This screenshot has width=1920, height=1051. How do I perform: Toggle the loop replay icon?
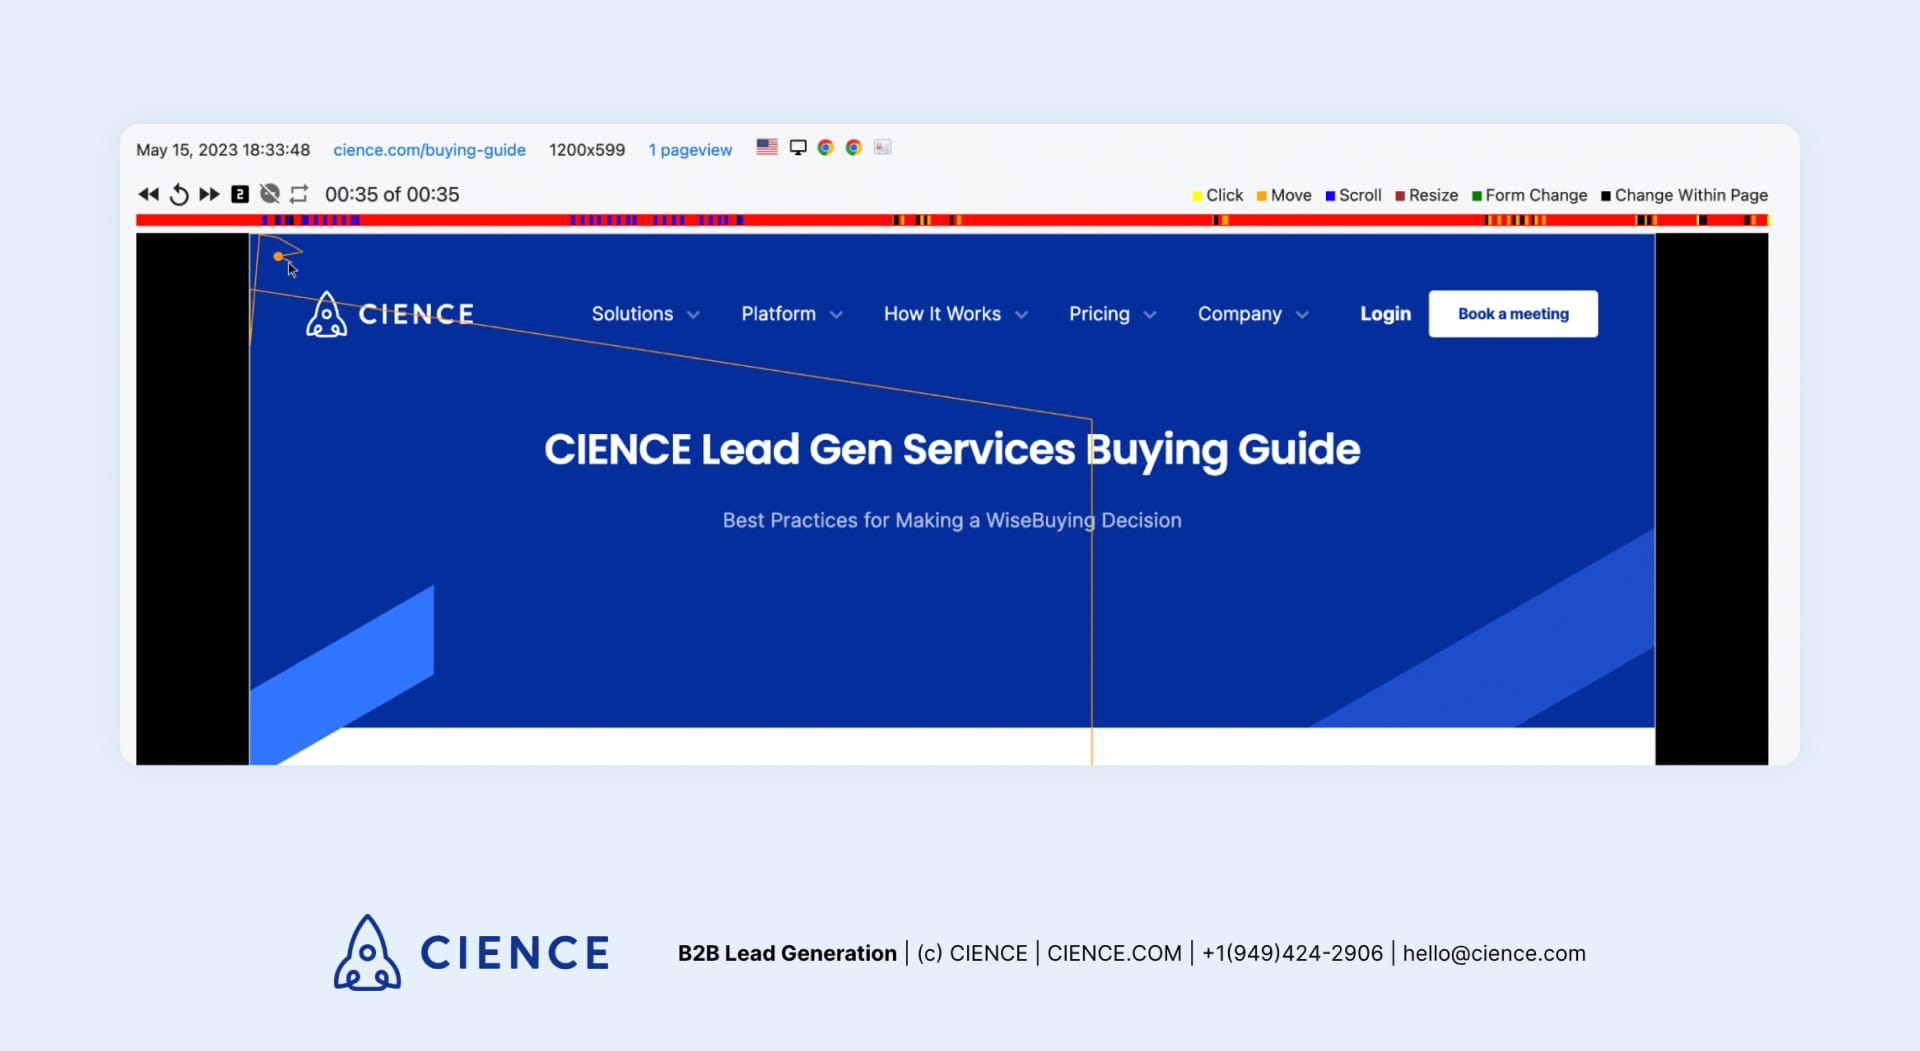[299, 194]
